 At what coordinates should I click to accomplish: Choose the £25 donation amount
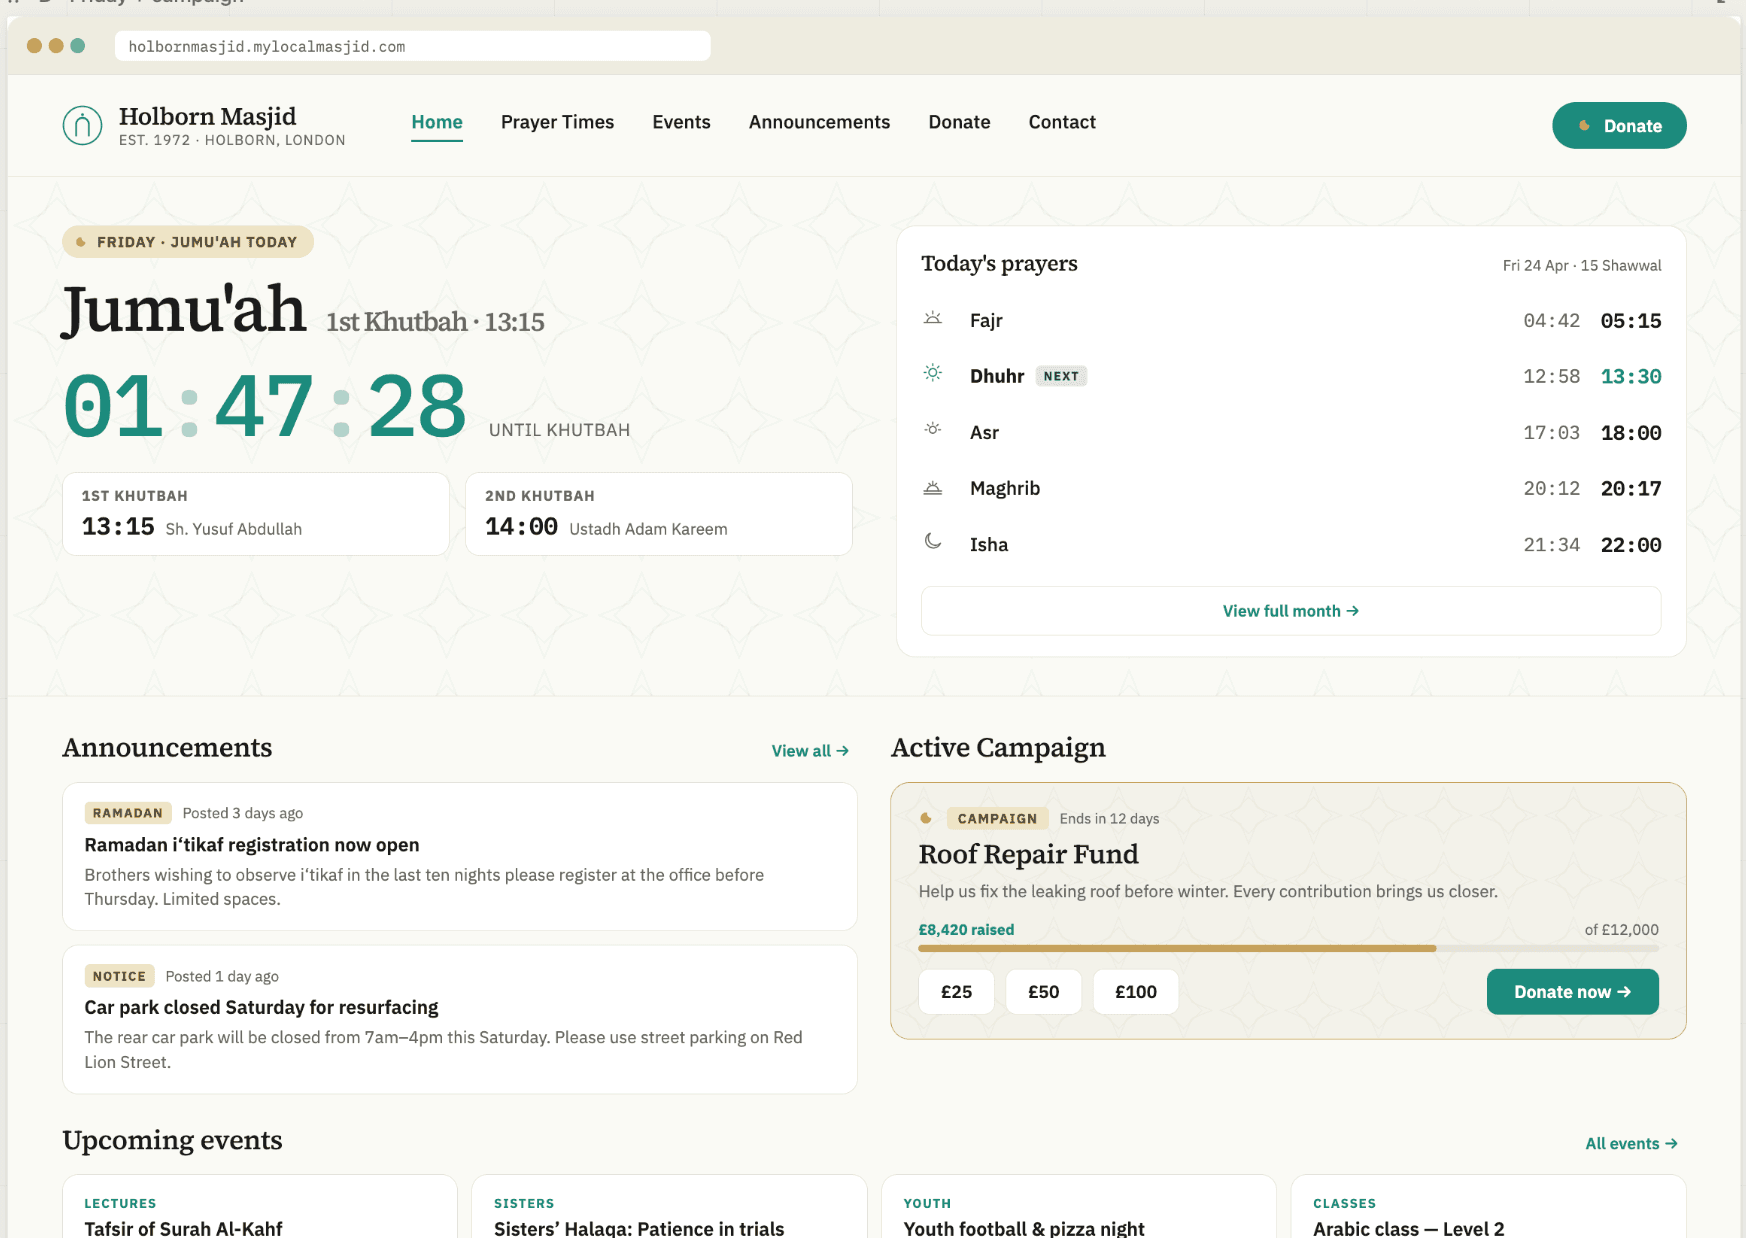(x=956, y=992)
